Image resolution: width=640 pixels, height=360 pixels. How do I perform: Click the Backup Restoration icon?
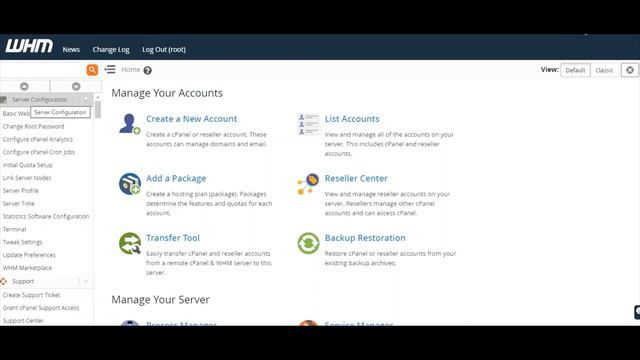pyautogui.click(x=308, y=243)
